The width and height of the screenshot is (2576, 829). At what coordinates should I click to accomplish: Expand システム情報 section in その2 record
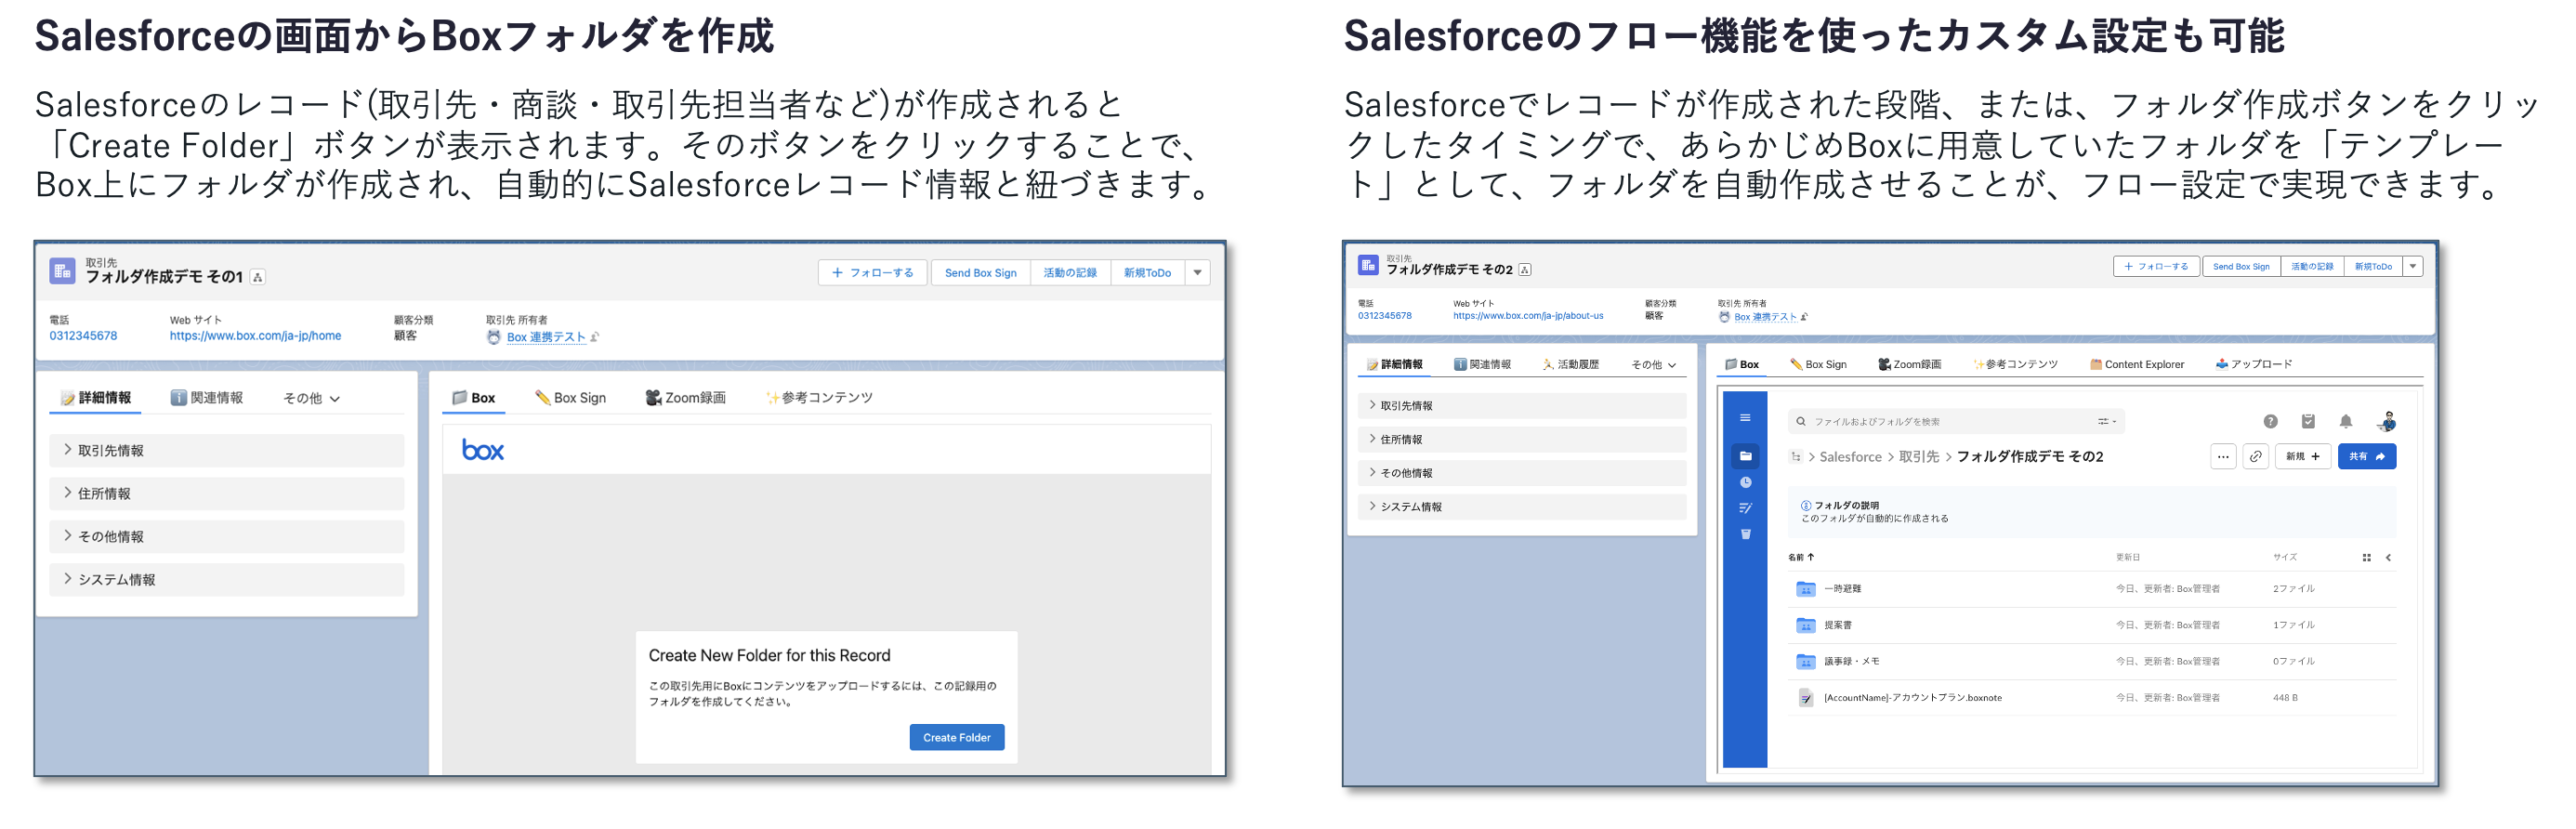tap(1522, 506)
